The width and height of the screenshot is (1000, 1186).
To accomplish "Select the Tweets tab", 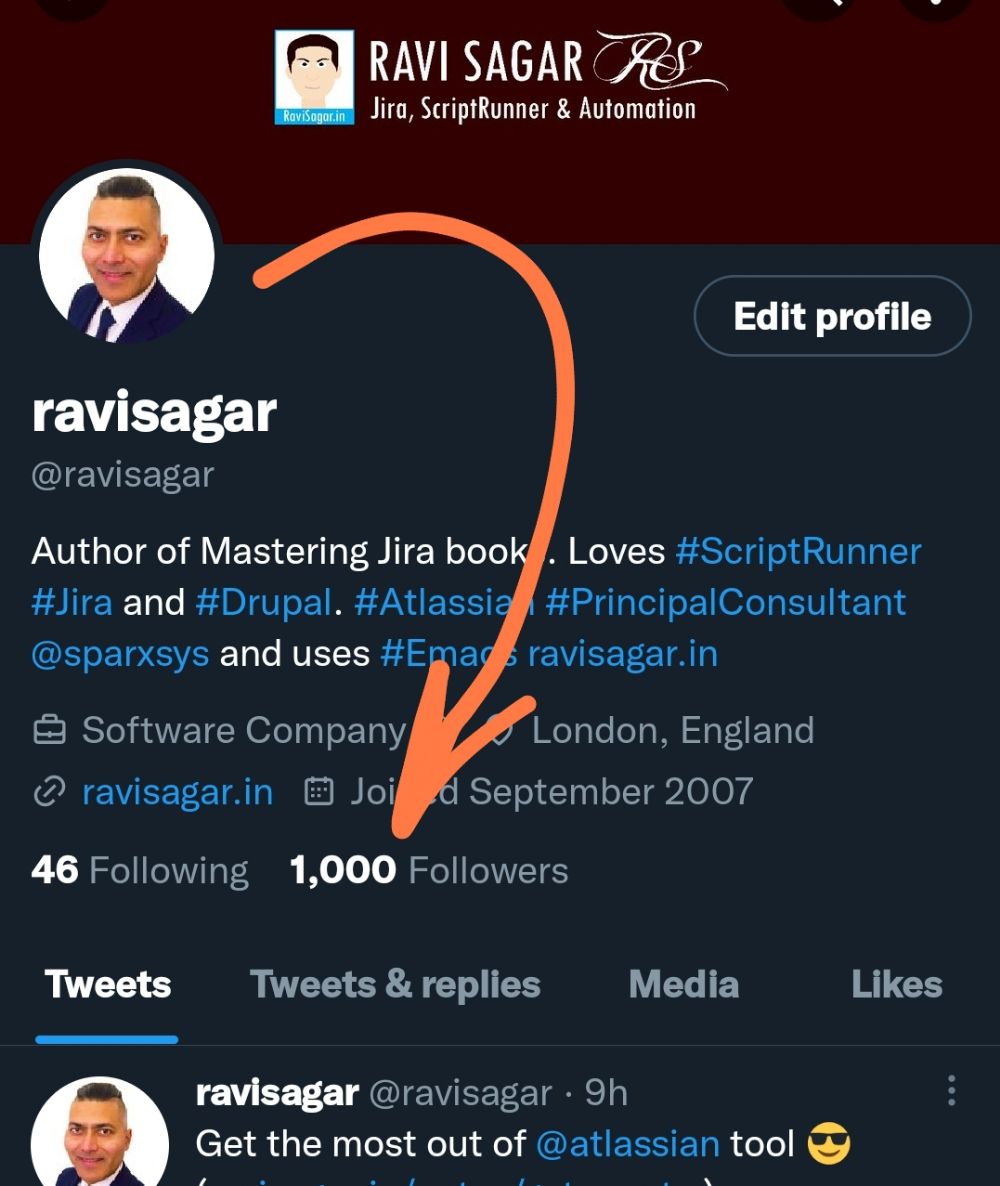I will point(107,985).
